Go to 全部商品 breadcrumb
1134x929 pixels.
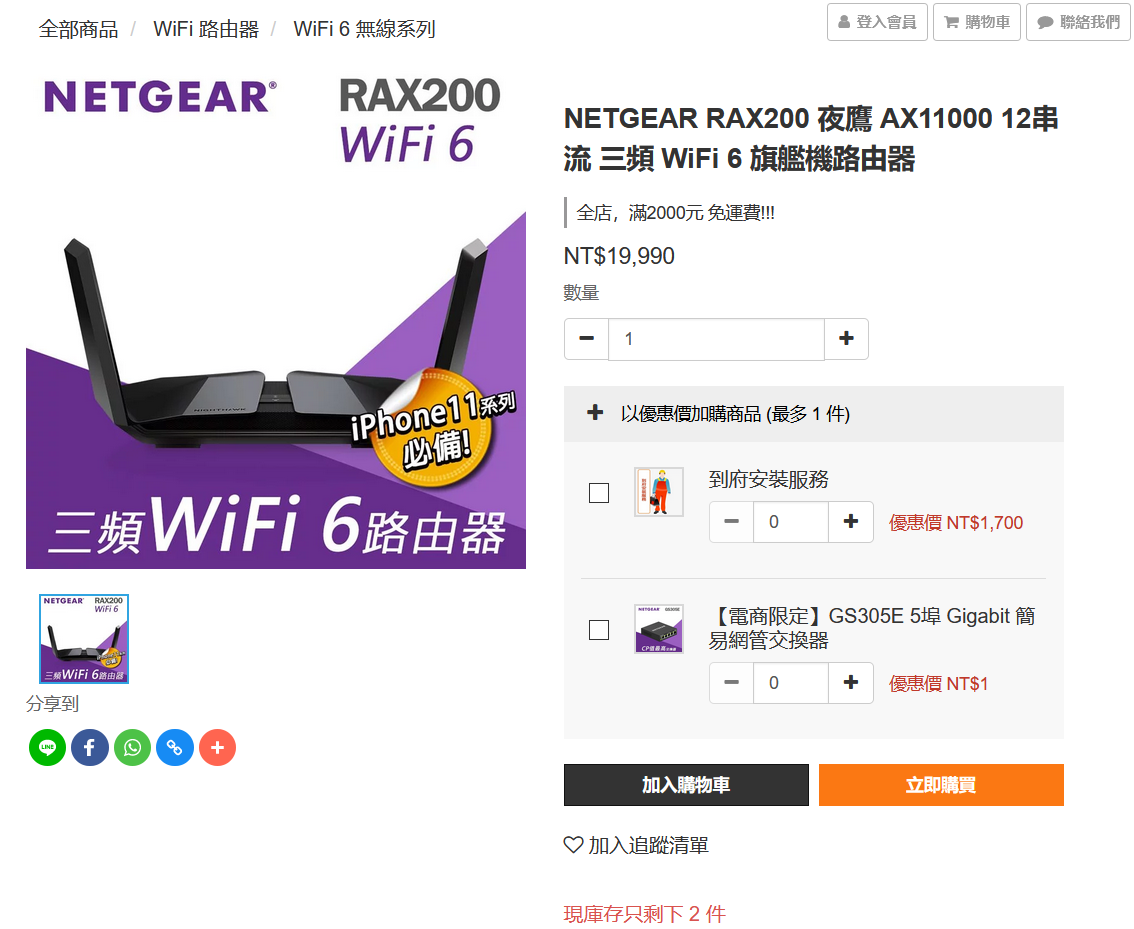pyautogui.click(x=78, y=29)
